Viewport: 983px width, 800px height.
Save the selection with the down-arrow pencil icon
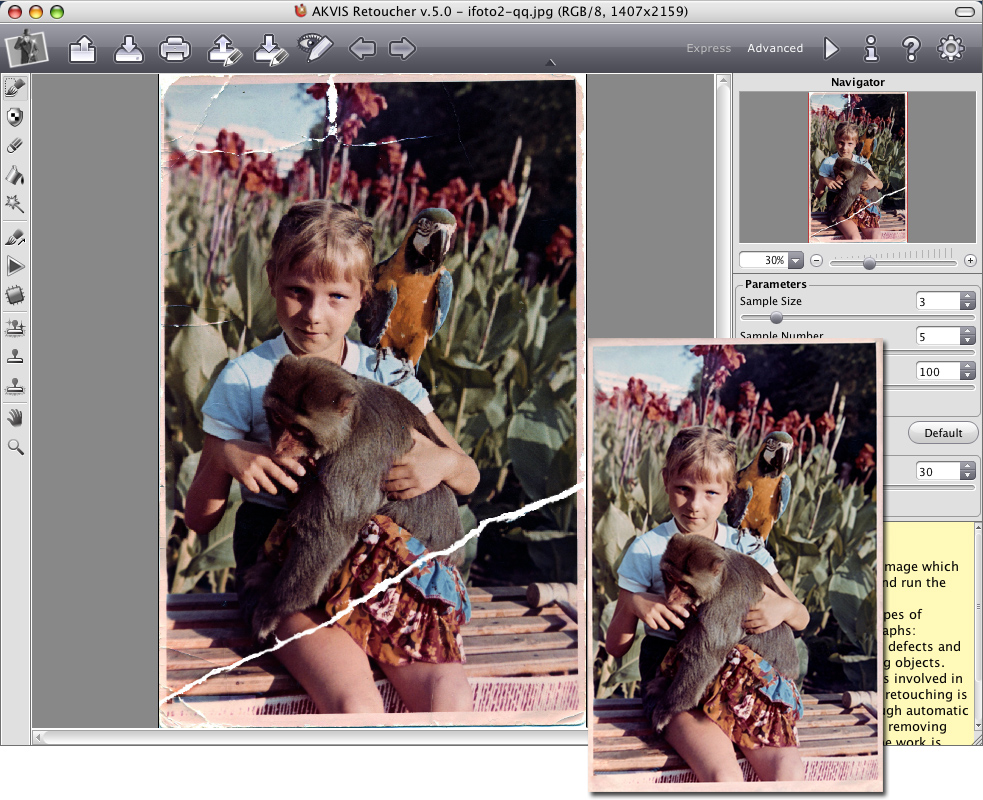point(271,49)
